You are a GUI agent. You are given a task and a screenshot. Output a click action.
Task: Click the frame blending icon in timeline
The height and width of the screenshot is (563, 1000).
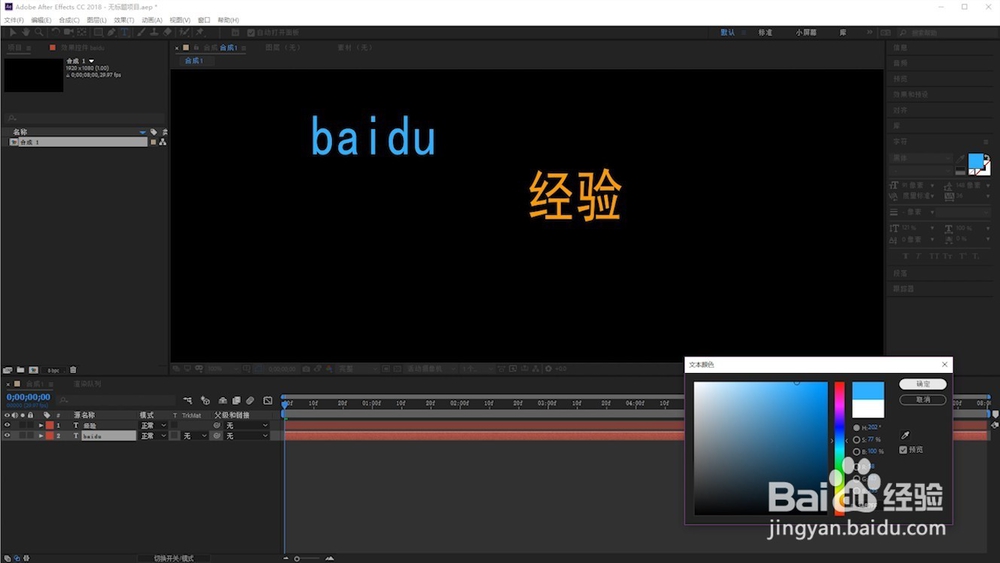[x=236, y=400]
